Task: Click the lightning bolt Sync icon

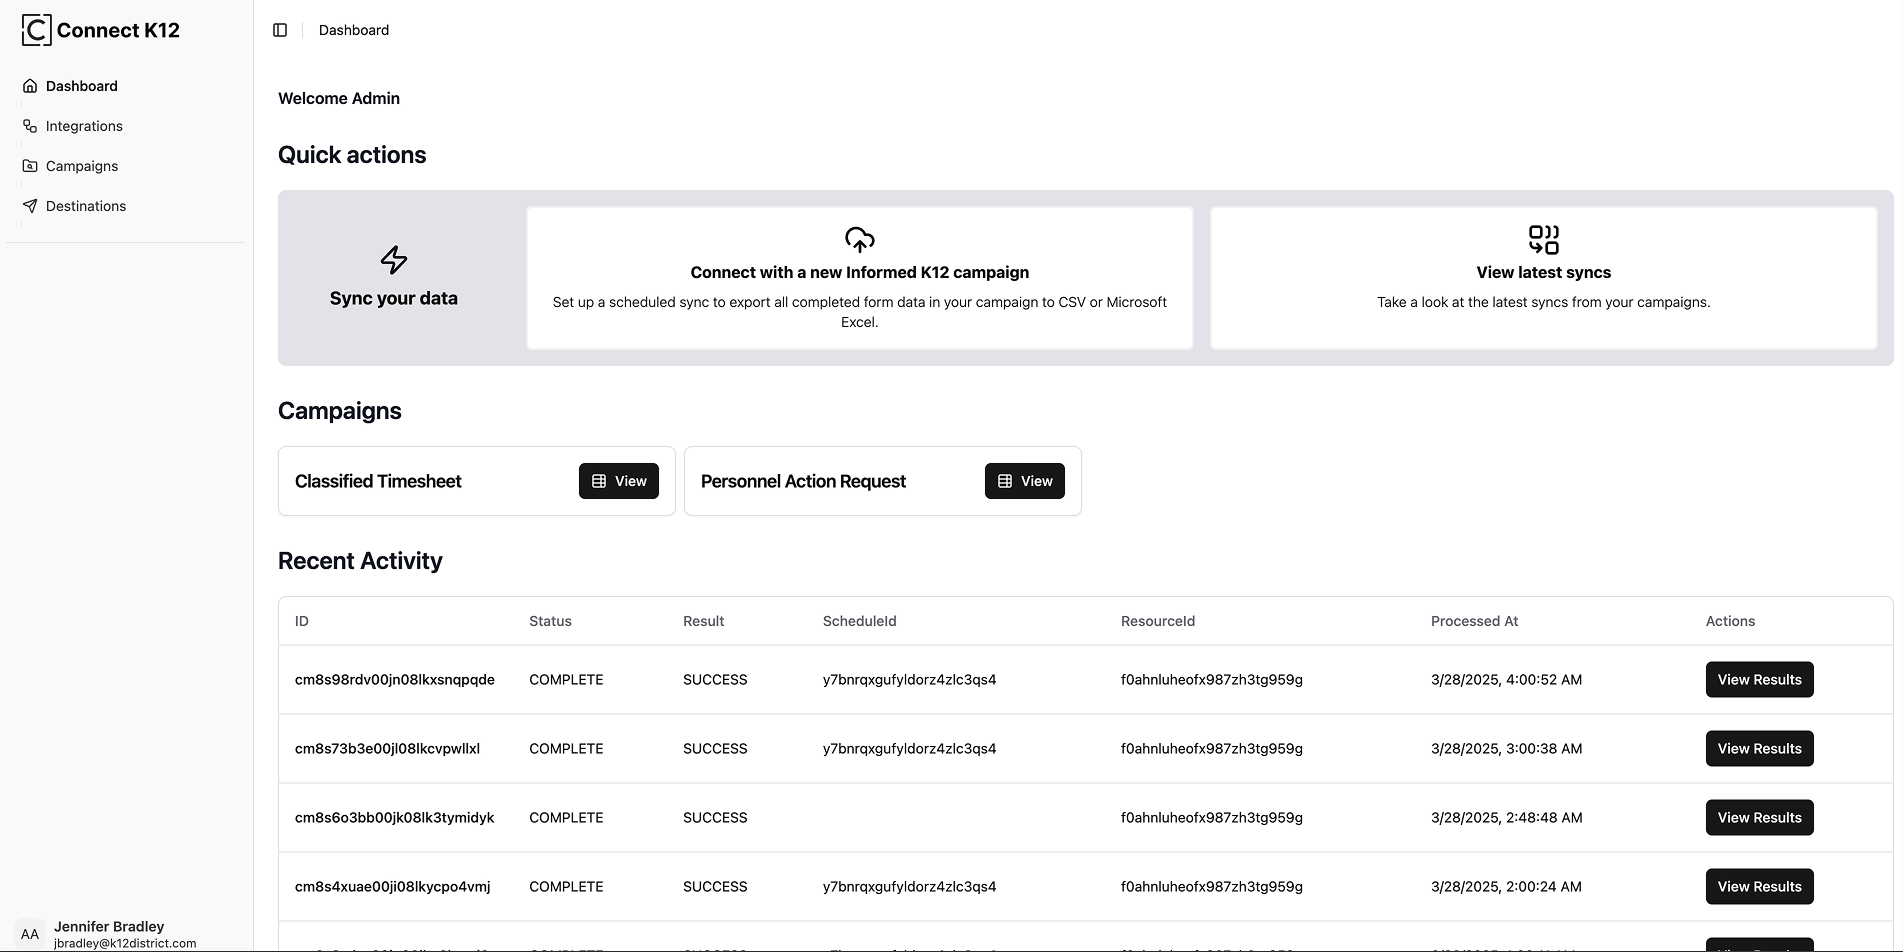Action: point(393,260)
